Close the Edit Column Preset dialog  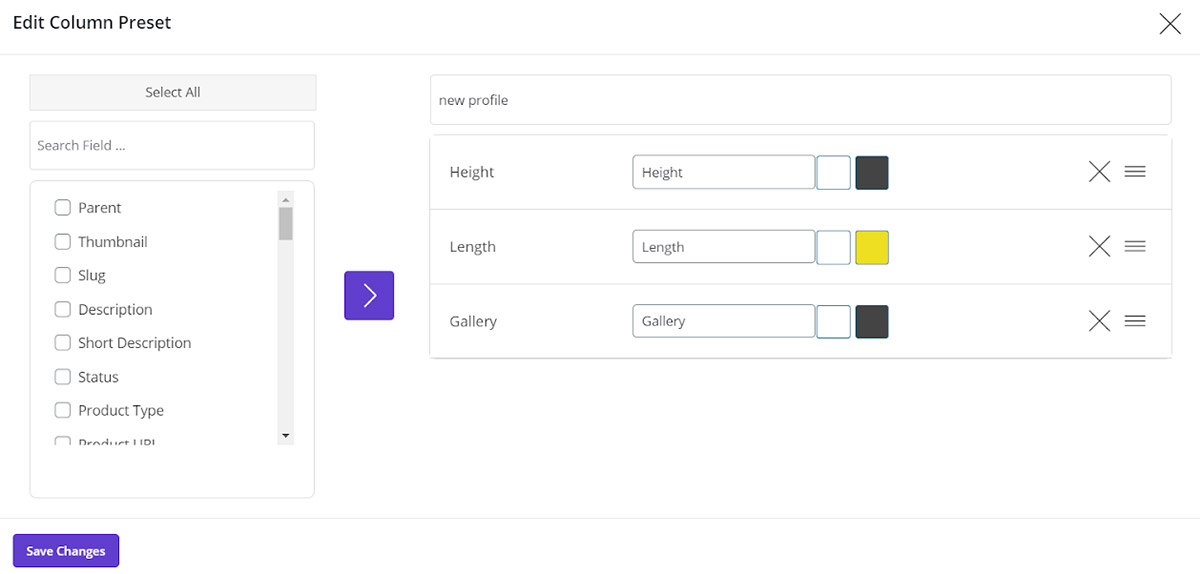[1170, 24]
